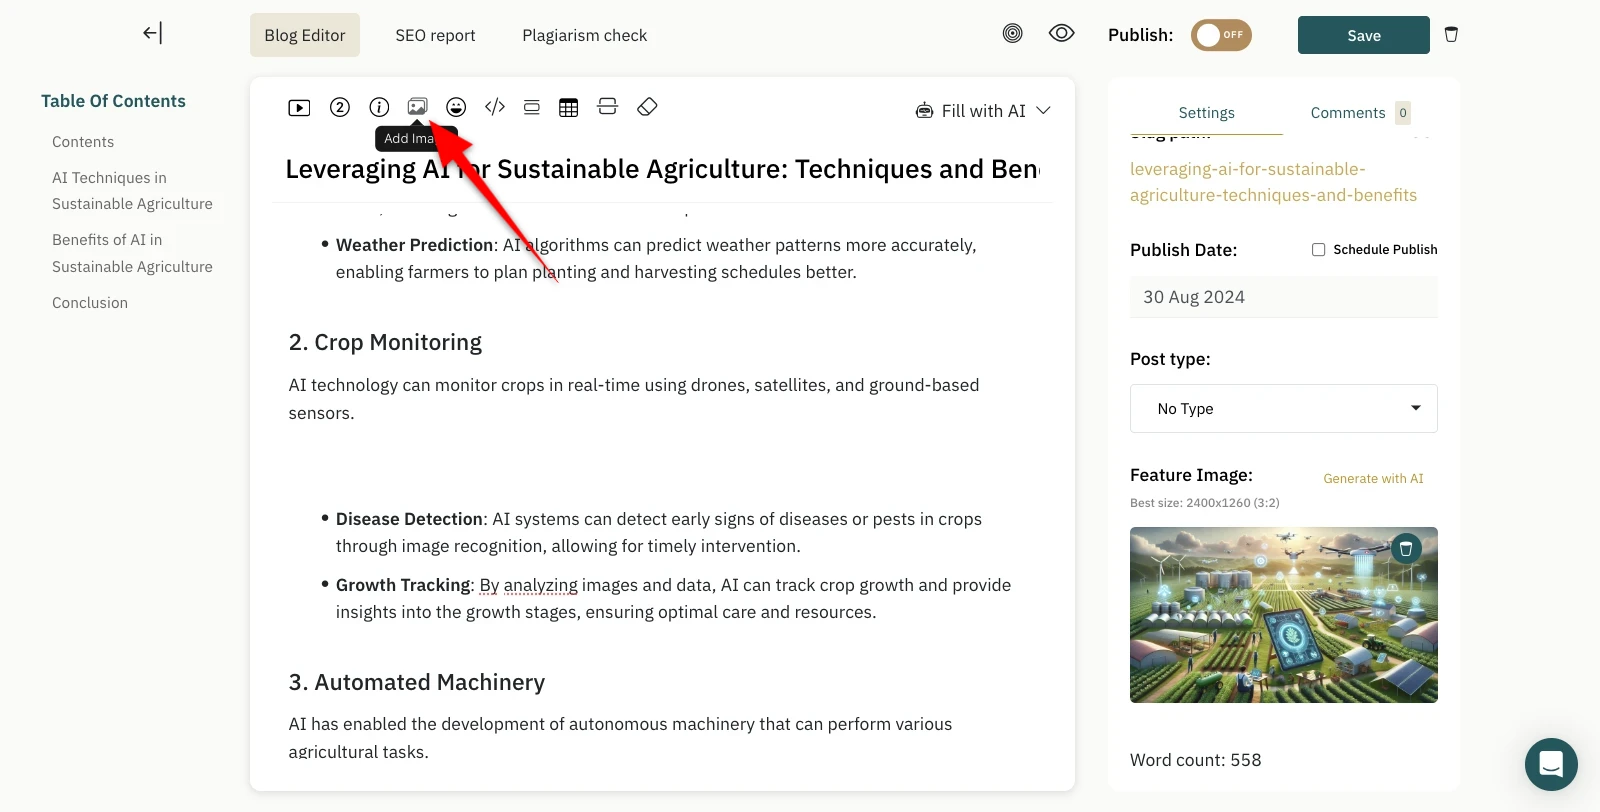Click the Disease Detection bullet text
The height and width of the screenshot is (812, 1600).
[x=659, y=532]
